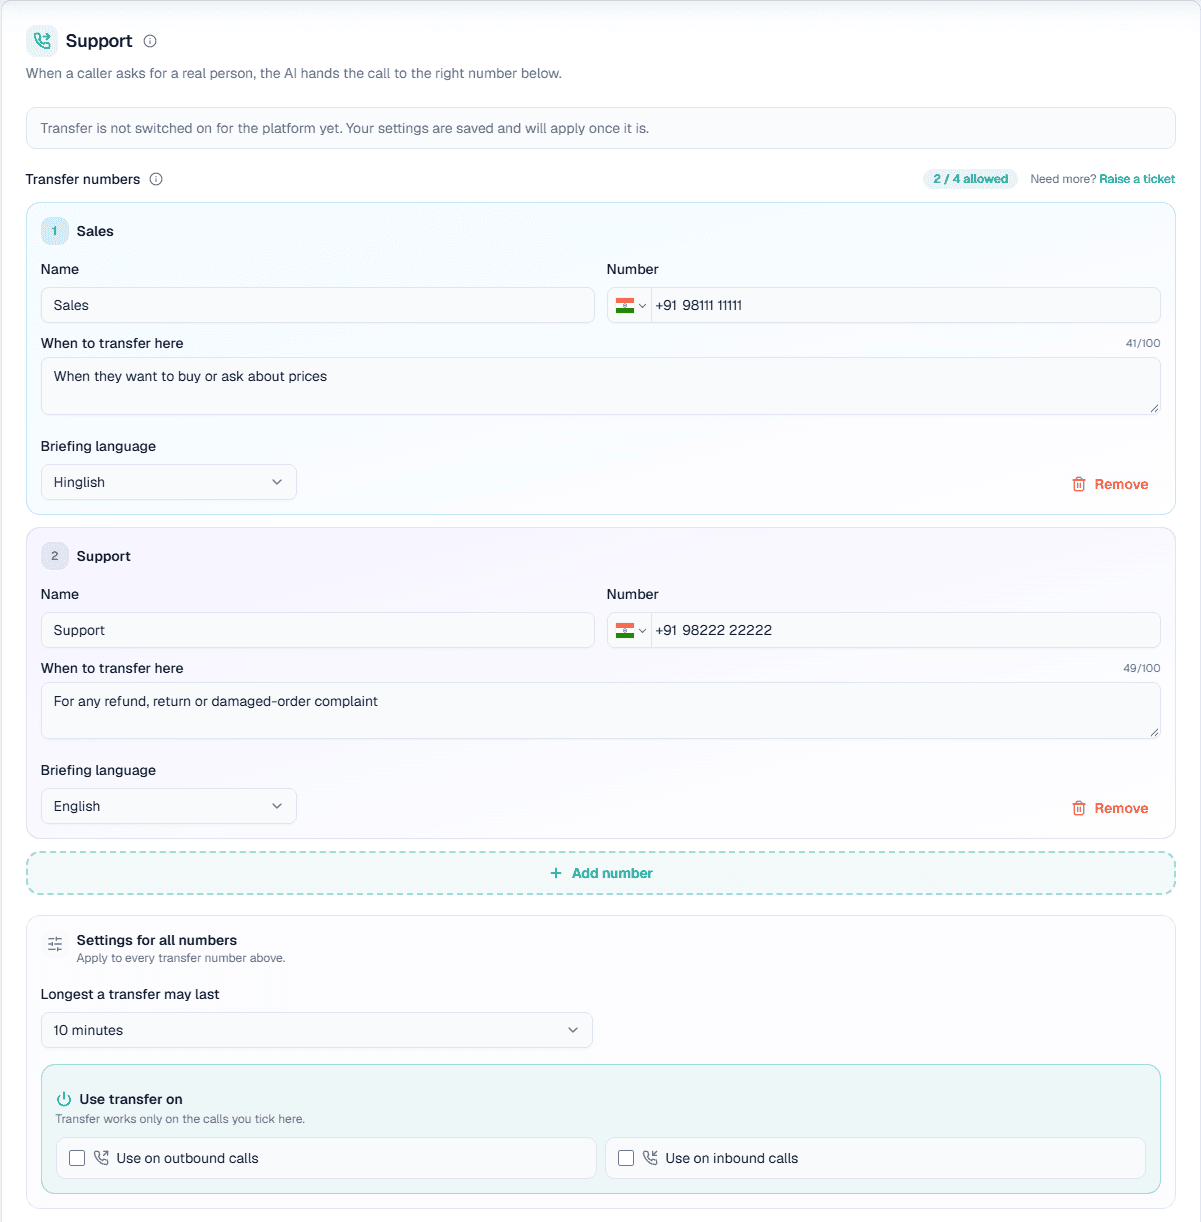Remove the Sales transfer number
The width and height of the screenshot is (1201, 1222).
(x=1110, y=484)
